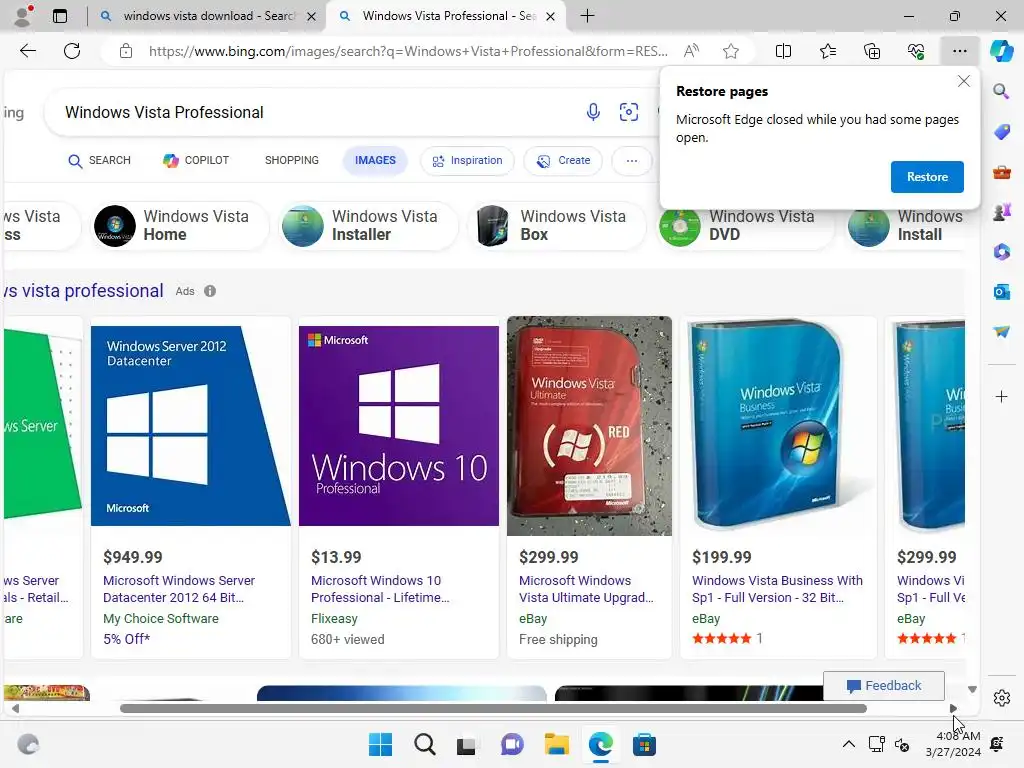This screenshot has height=768, width=1024.
Task: Open Microsoft Windows 10 Professional Lifetime link
Action: click(380, 589)
